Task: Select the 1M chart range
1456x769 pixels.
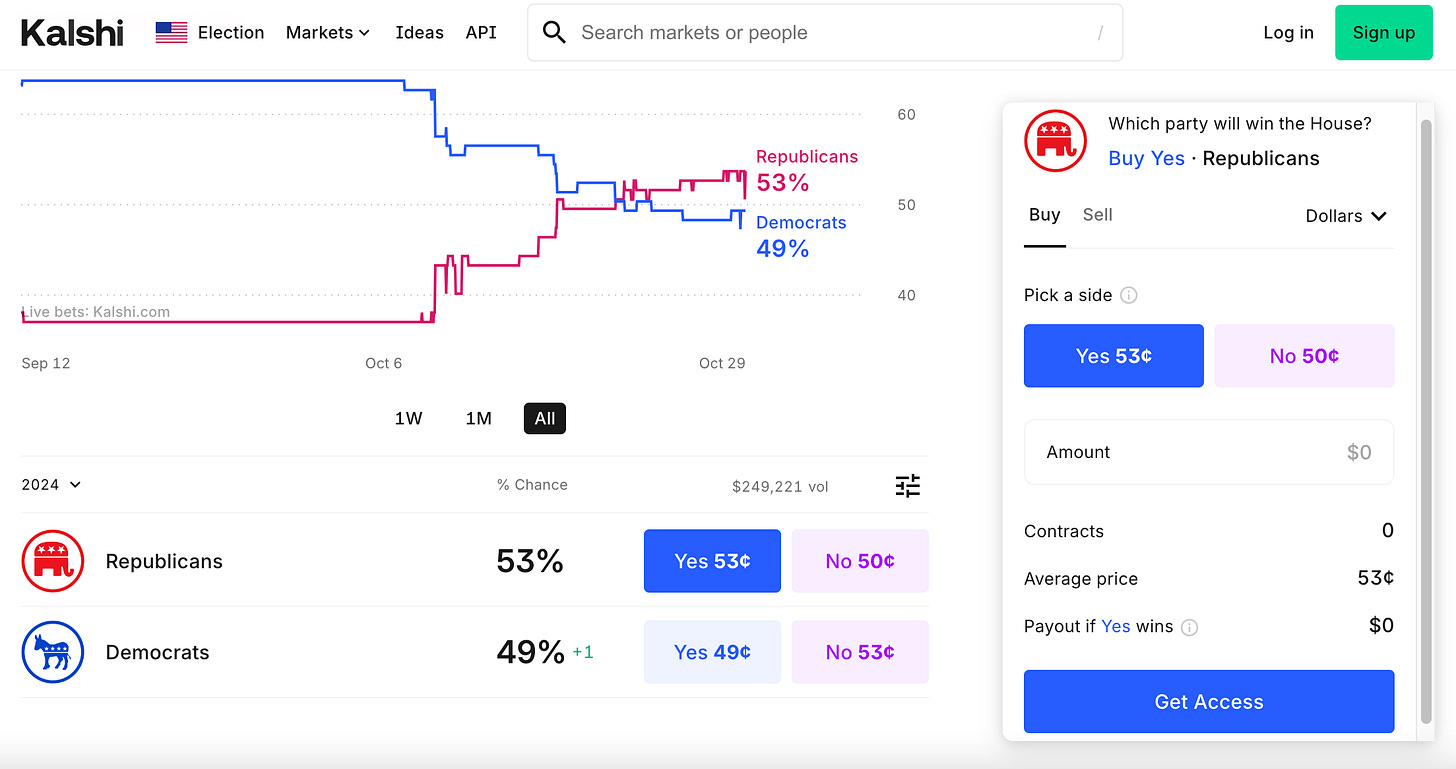Action: pos(479,419)
